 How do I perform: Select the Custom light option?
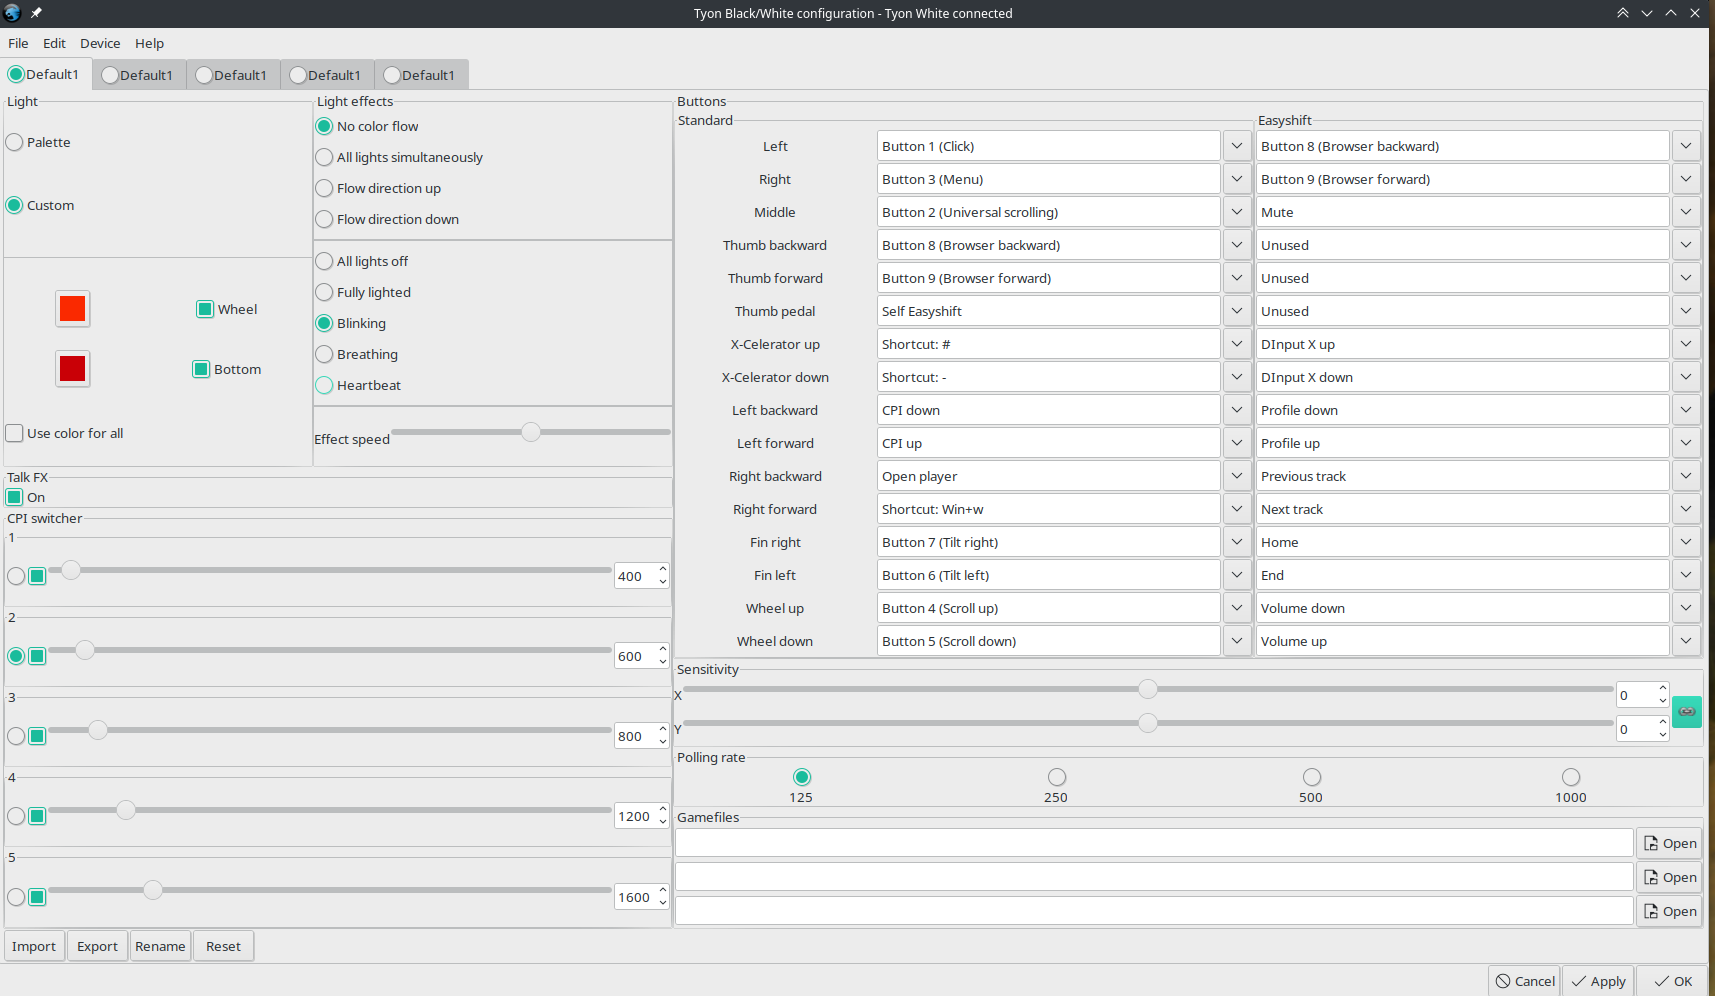coord(41,205)
